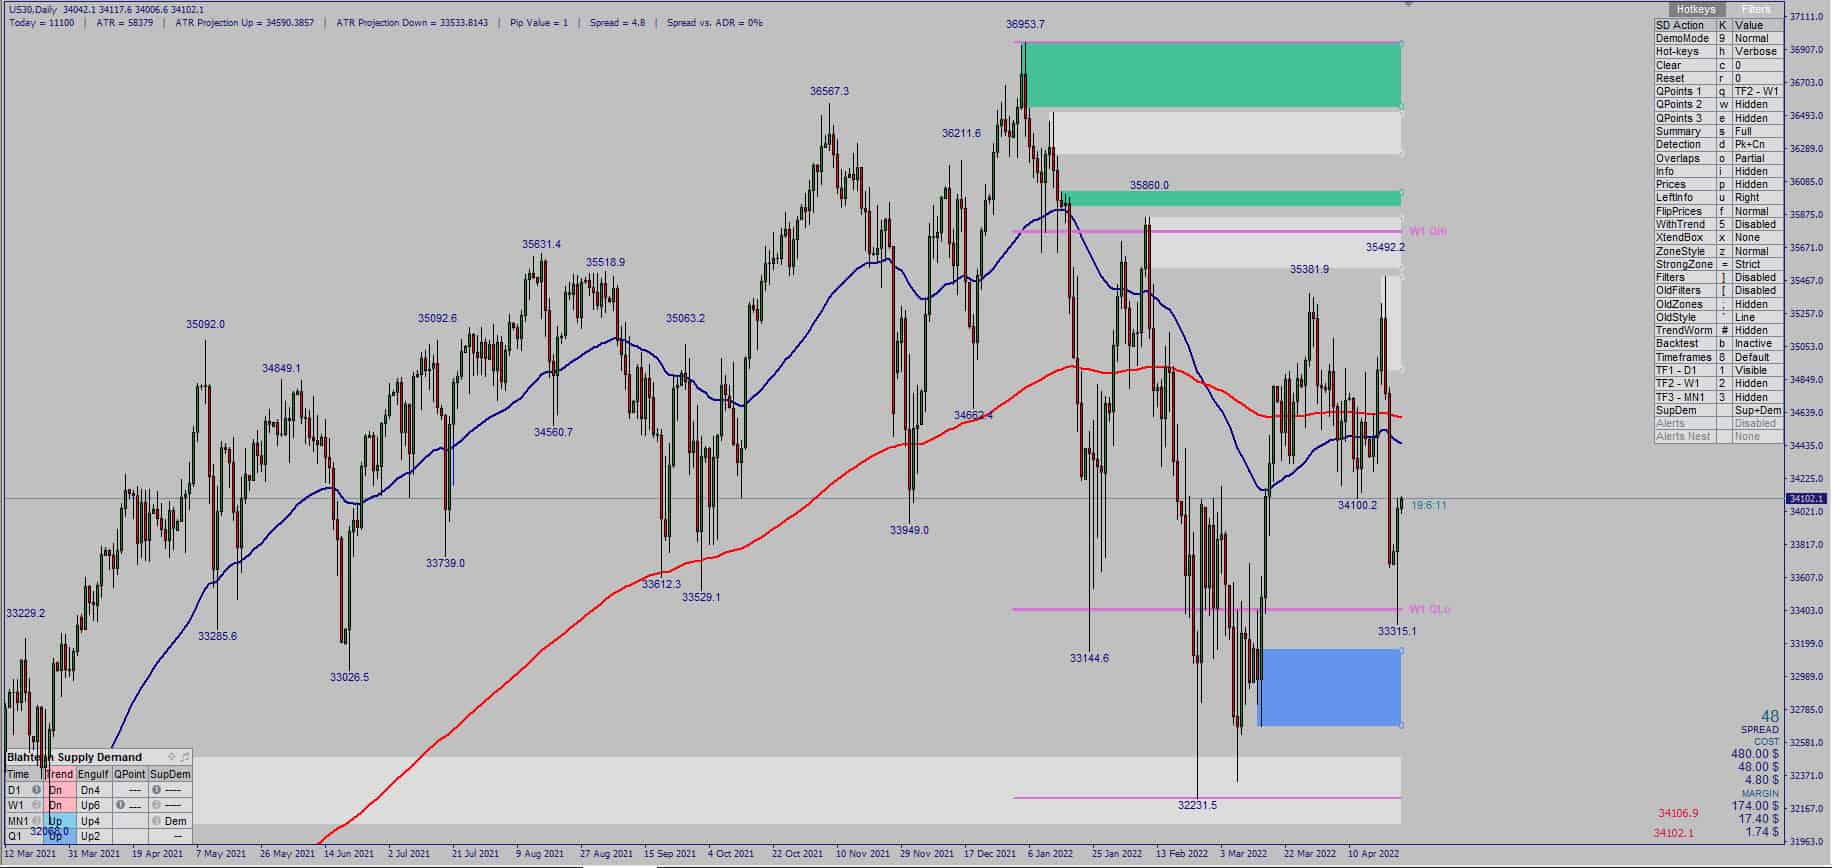Click the Trend column header
This screenshot has height=868, width=1832.
(x=60, y=774)
